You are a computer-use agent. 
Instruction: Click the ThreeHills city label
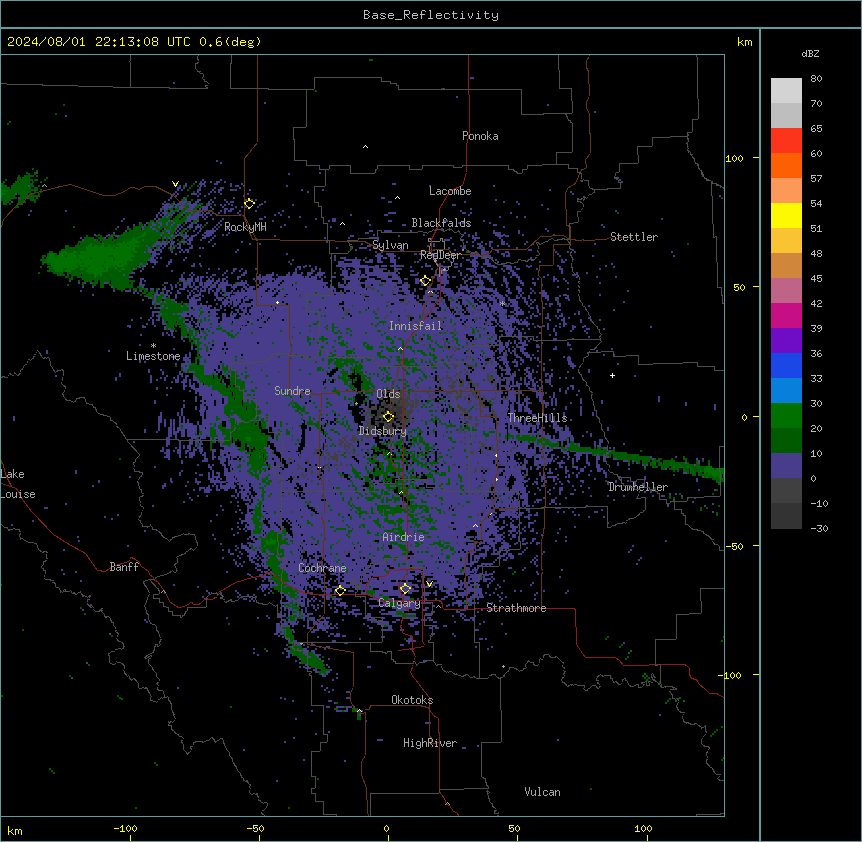pyautogui.click(x=537, y=418)
